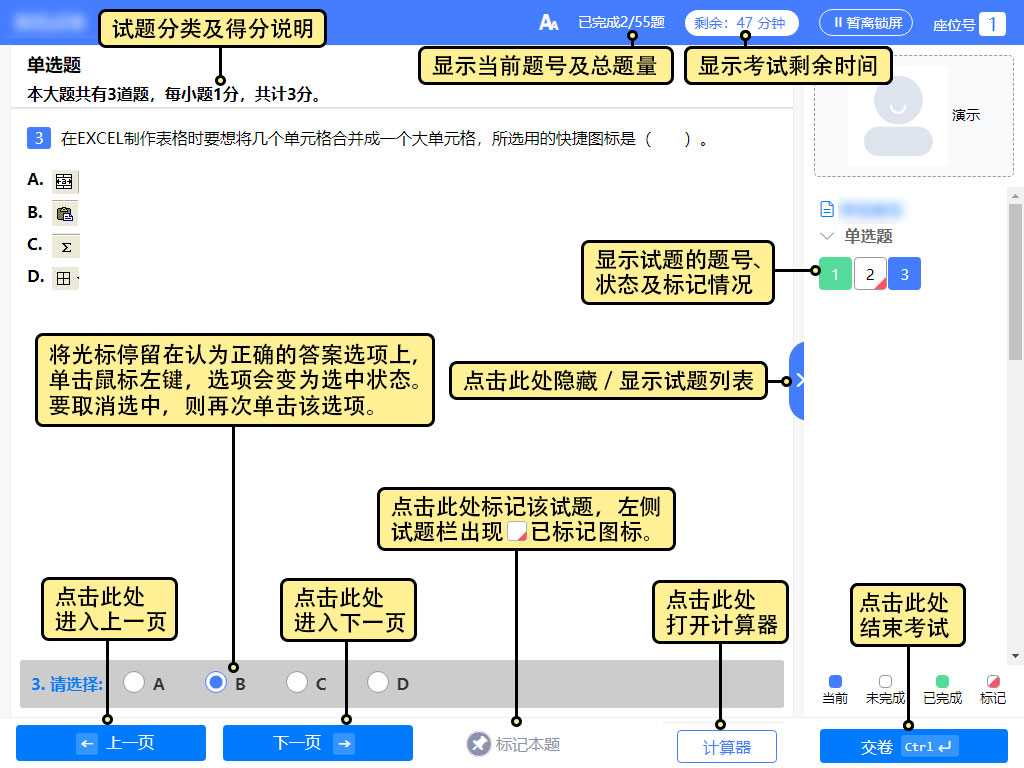Mark this question with 标记本题

(x=514, y=744)
